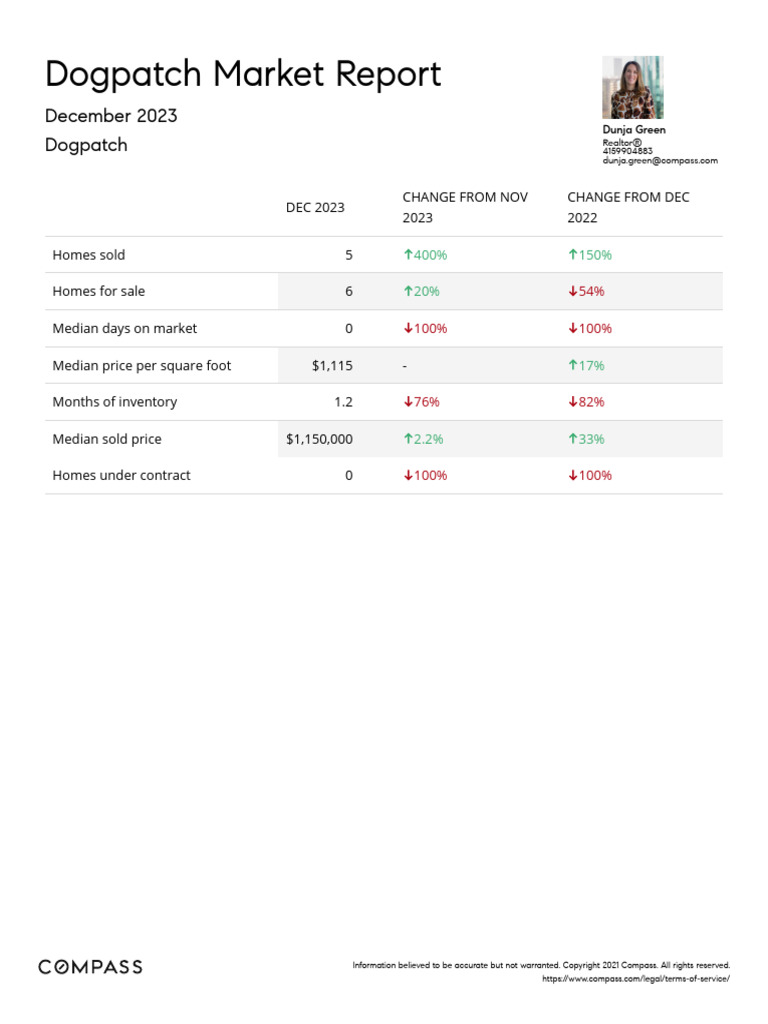Click Dunja Green's profile photo

click(x=632, y=88)
